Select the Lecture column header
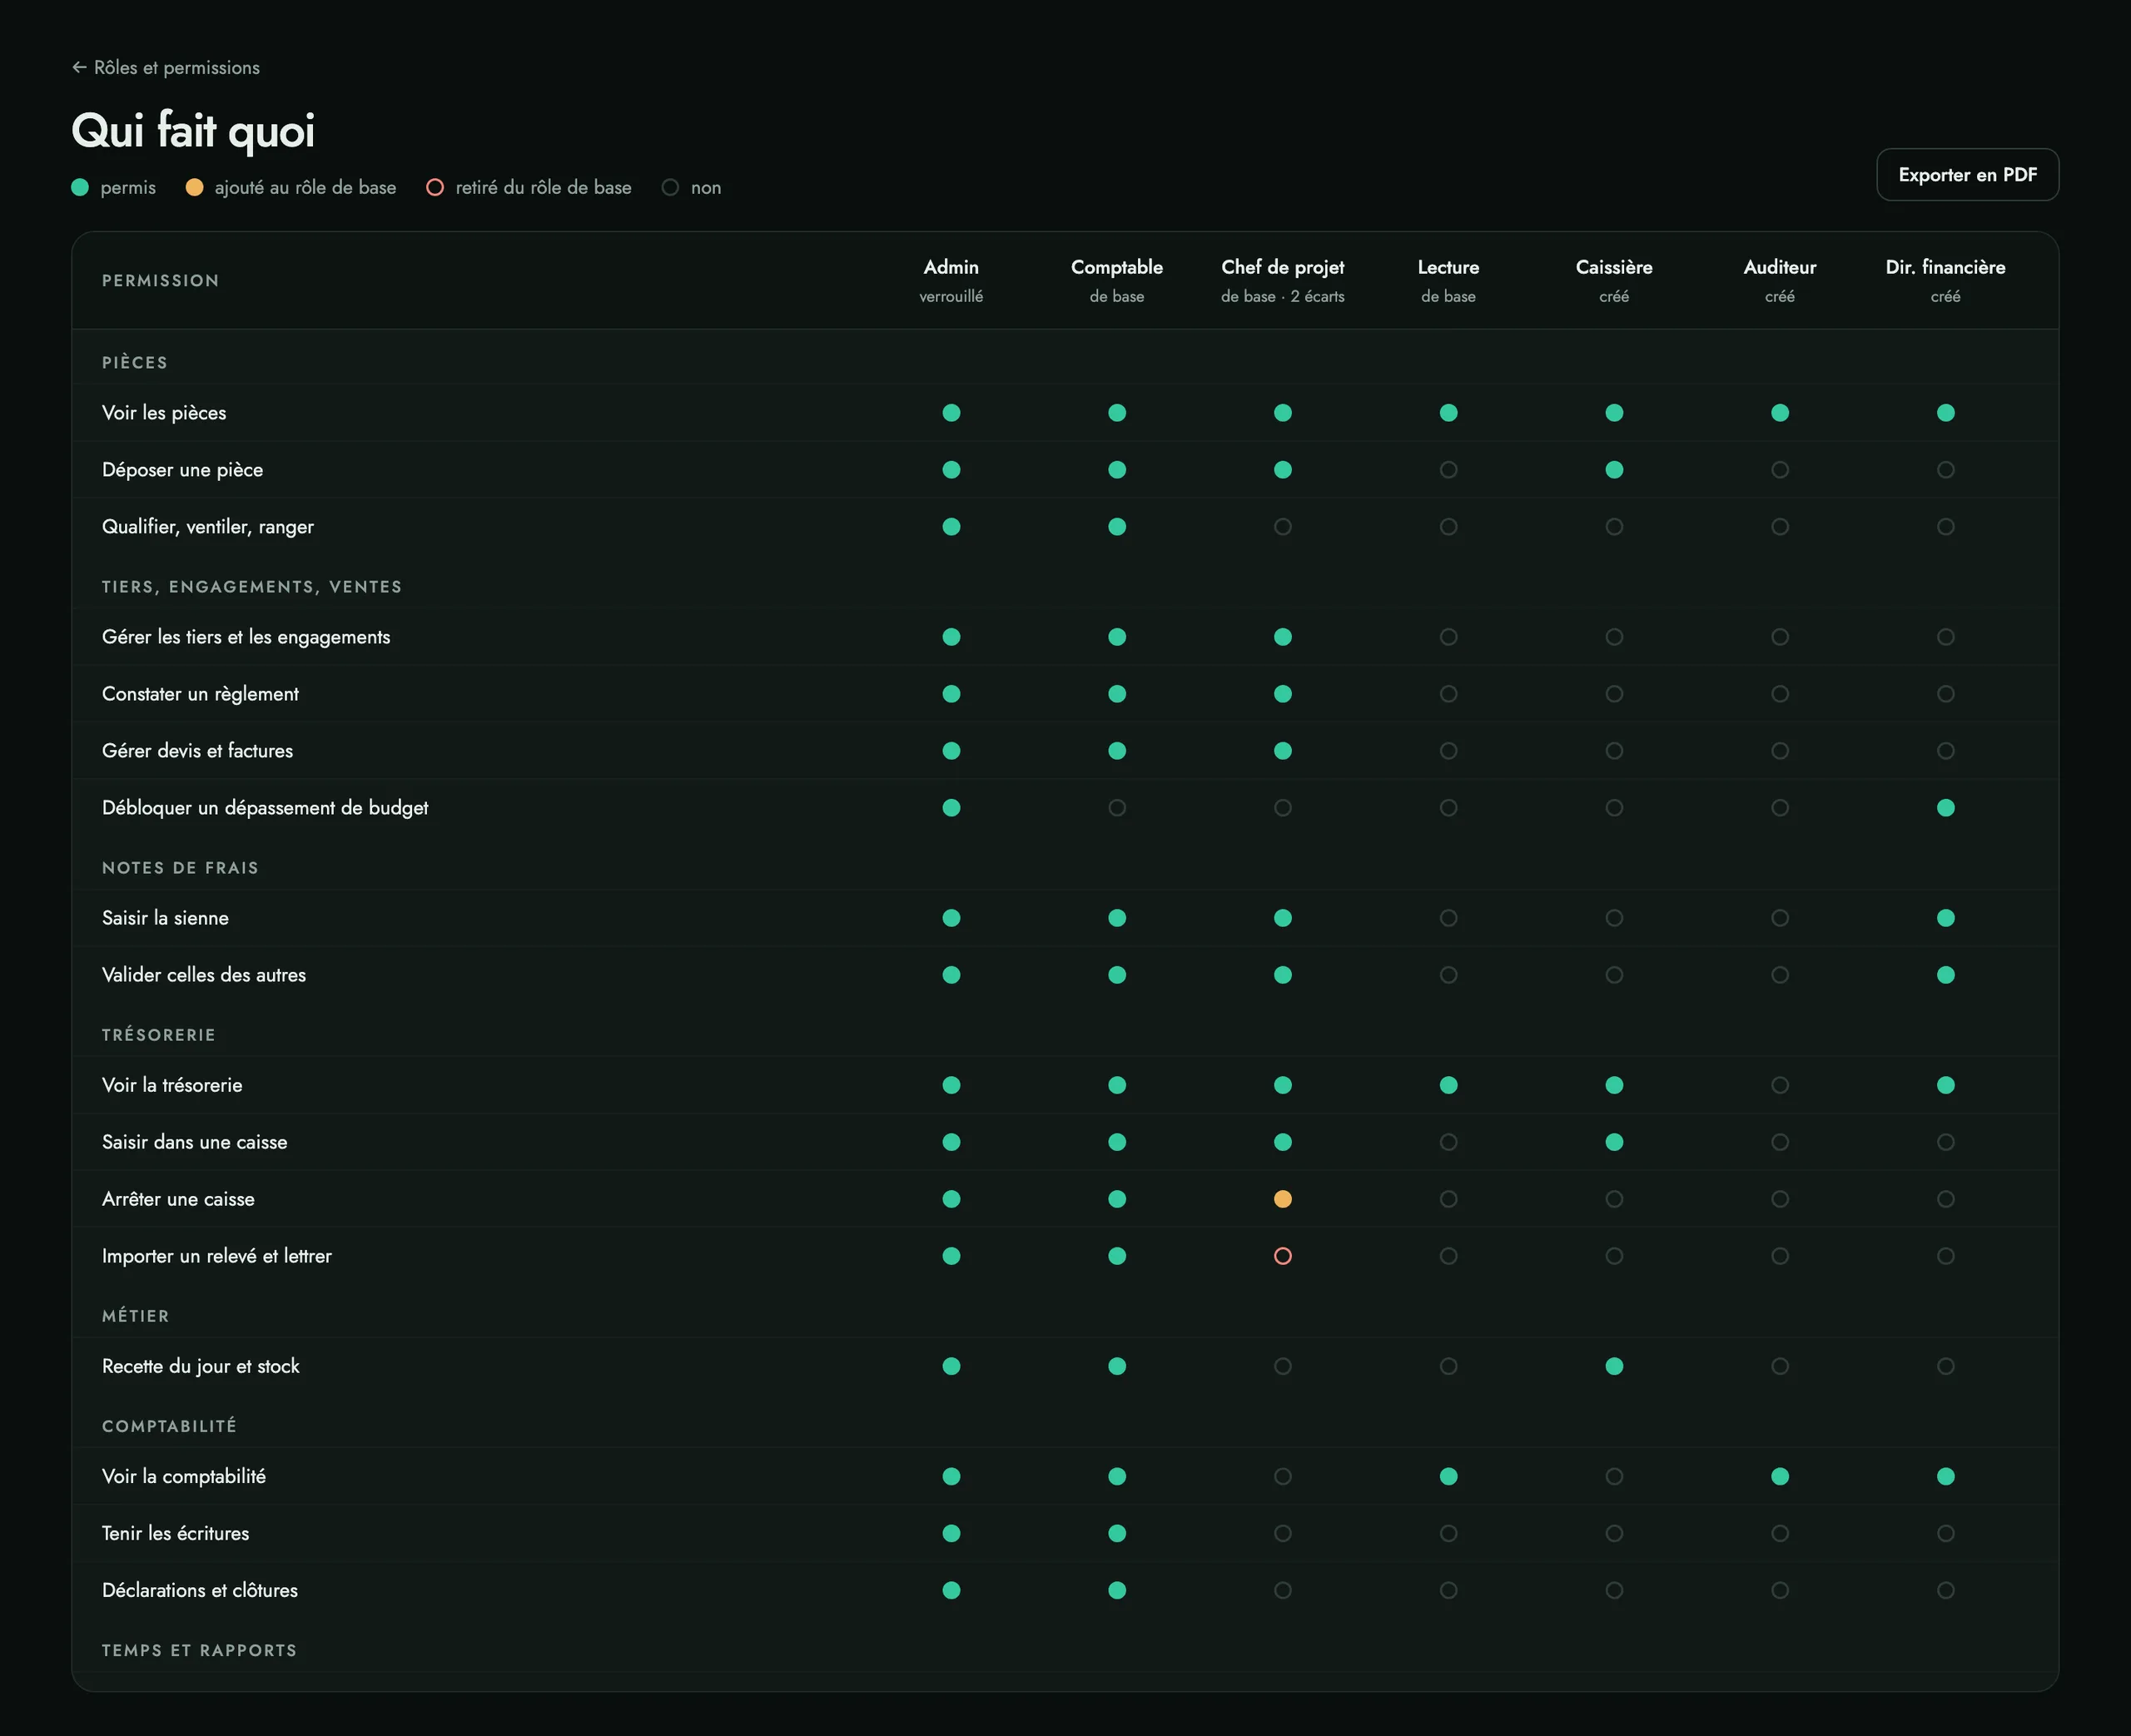2131x1736 pixels. click(x=1448, y=280)
